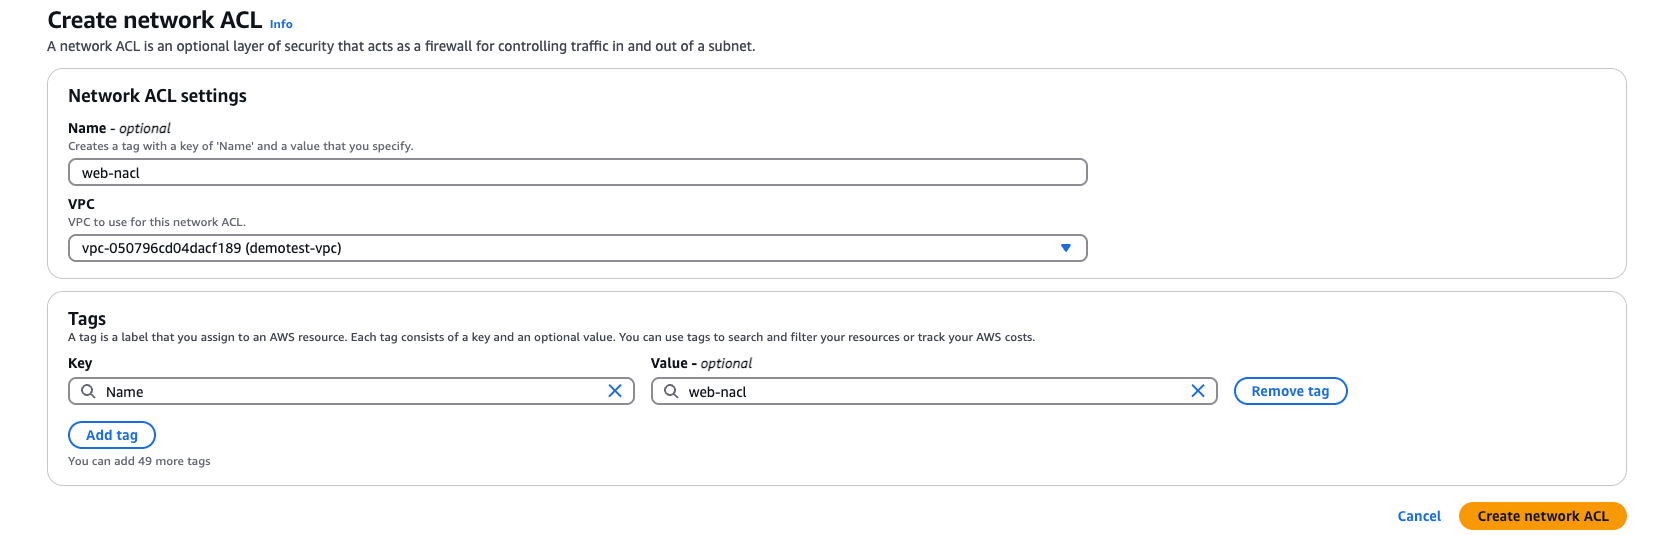The width and height of the screenshot is (1658, 535).
Task: Click the VPC field label
Action: pyautogui.click(x=81, y=204)
